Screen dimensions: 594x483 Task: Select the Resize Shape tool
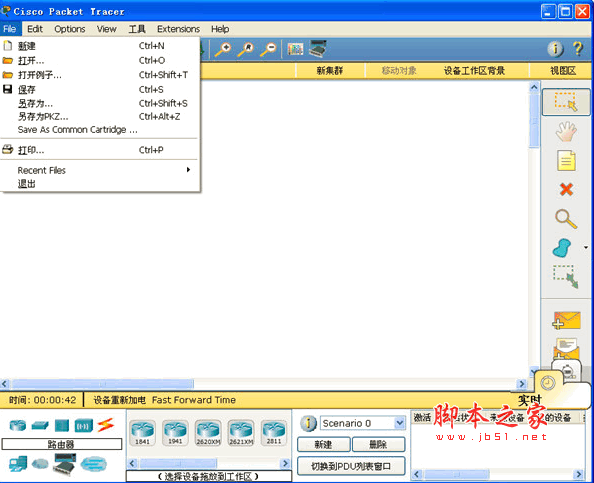click(566, 277)
